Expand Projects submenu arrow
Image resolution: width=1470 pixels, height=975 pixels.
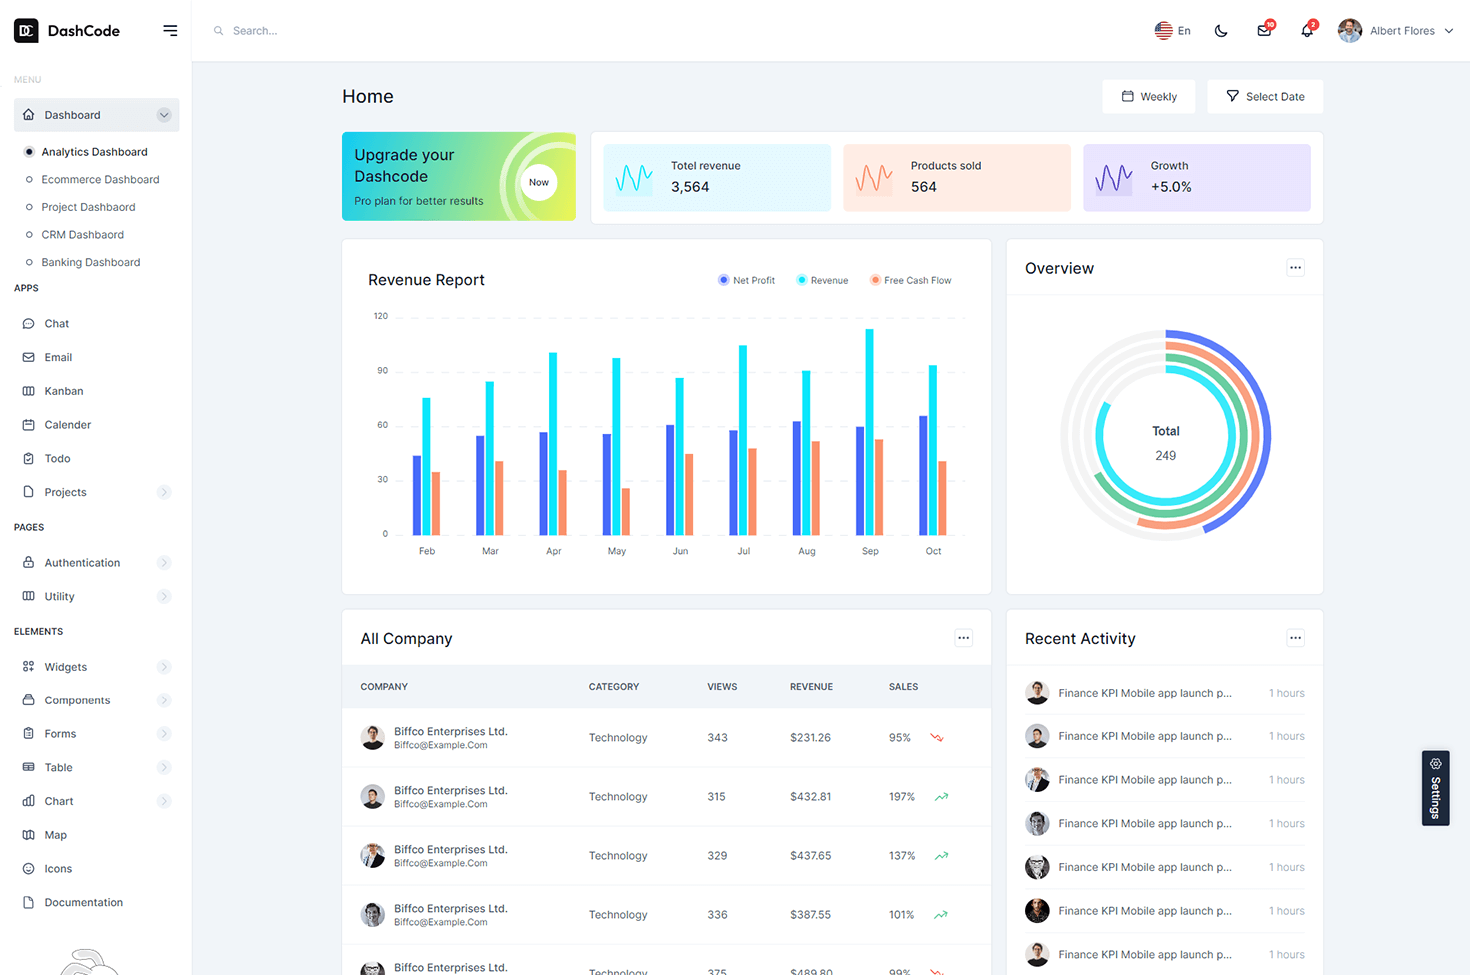pos(164,492)
